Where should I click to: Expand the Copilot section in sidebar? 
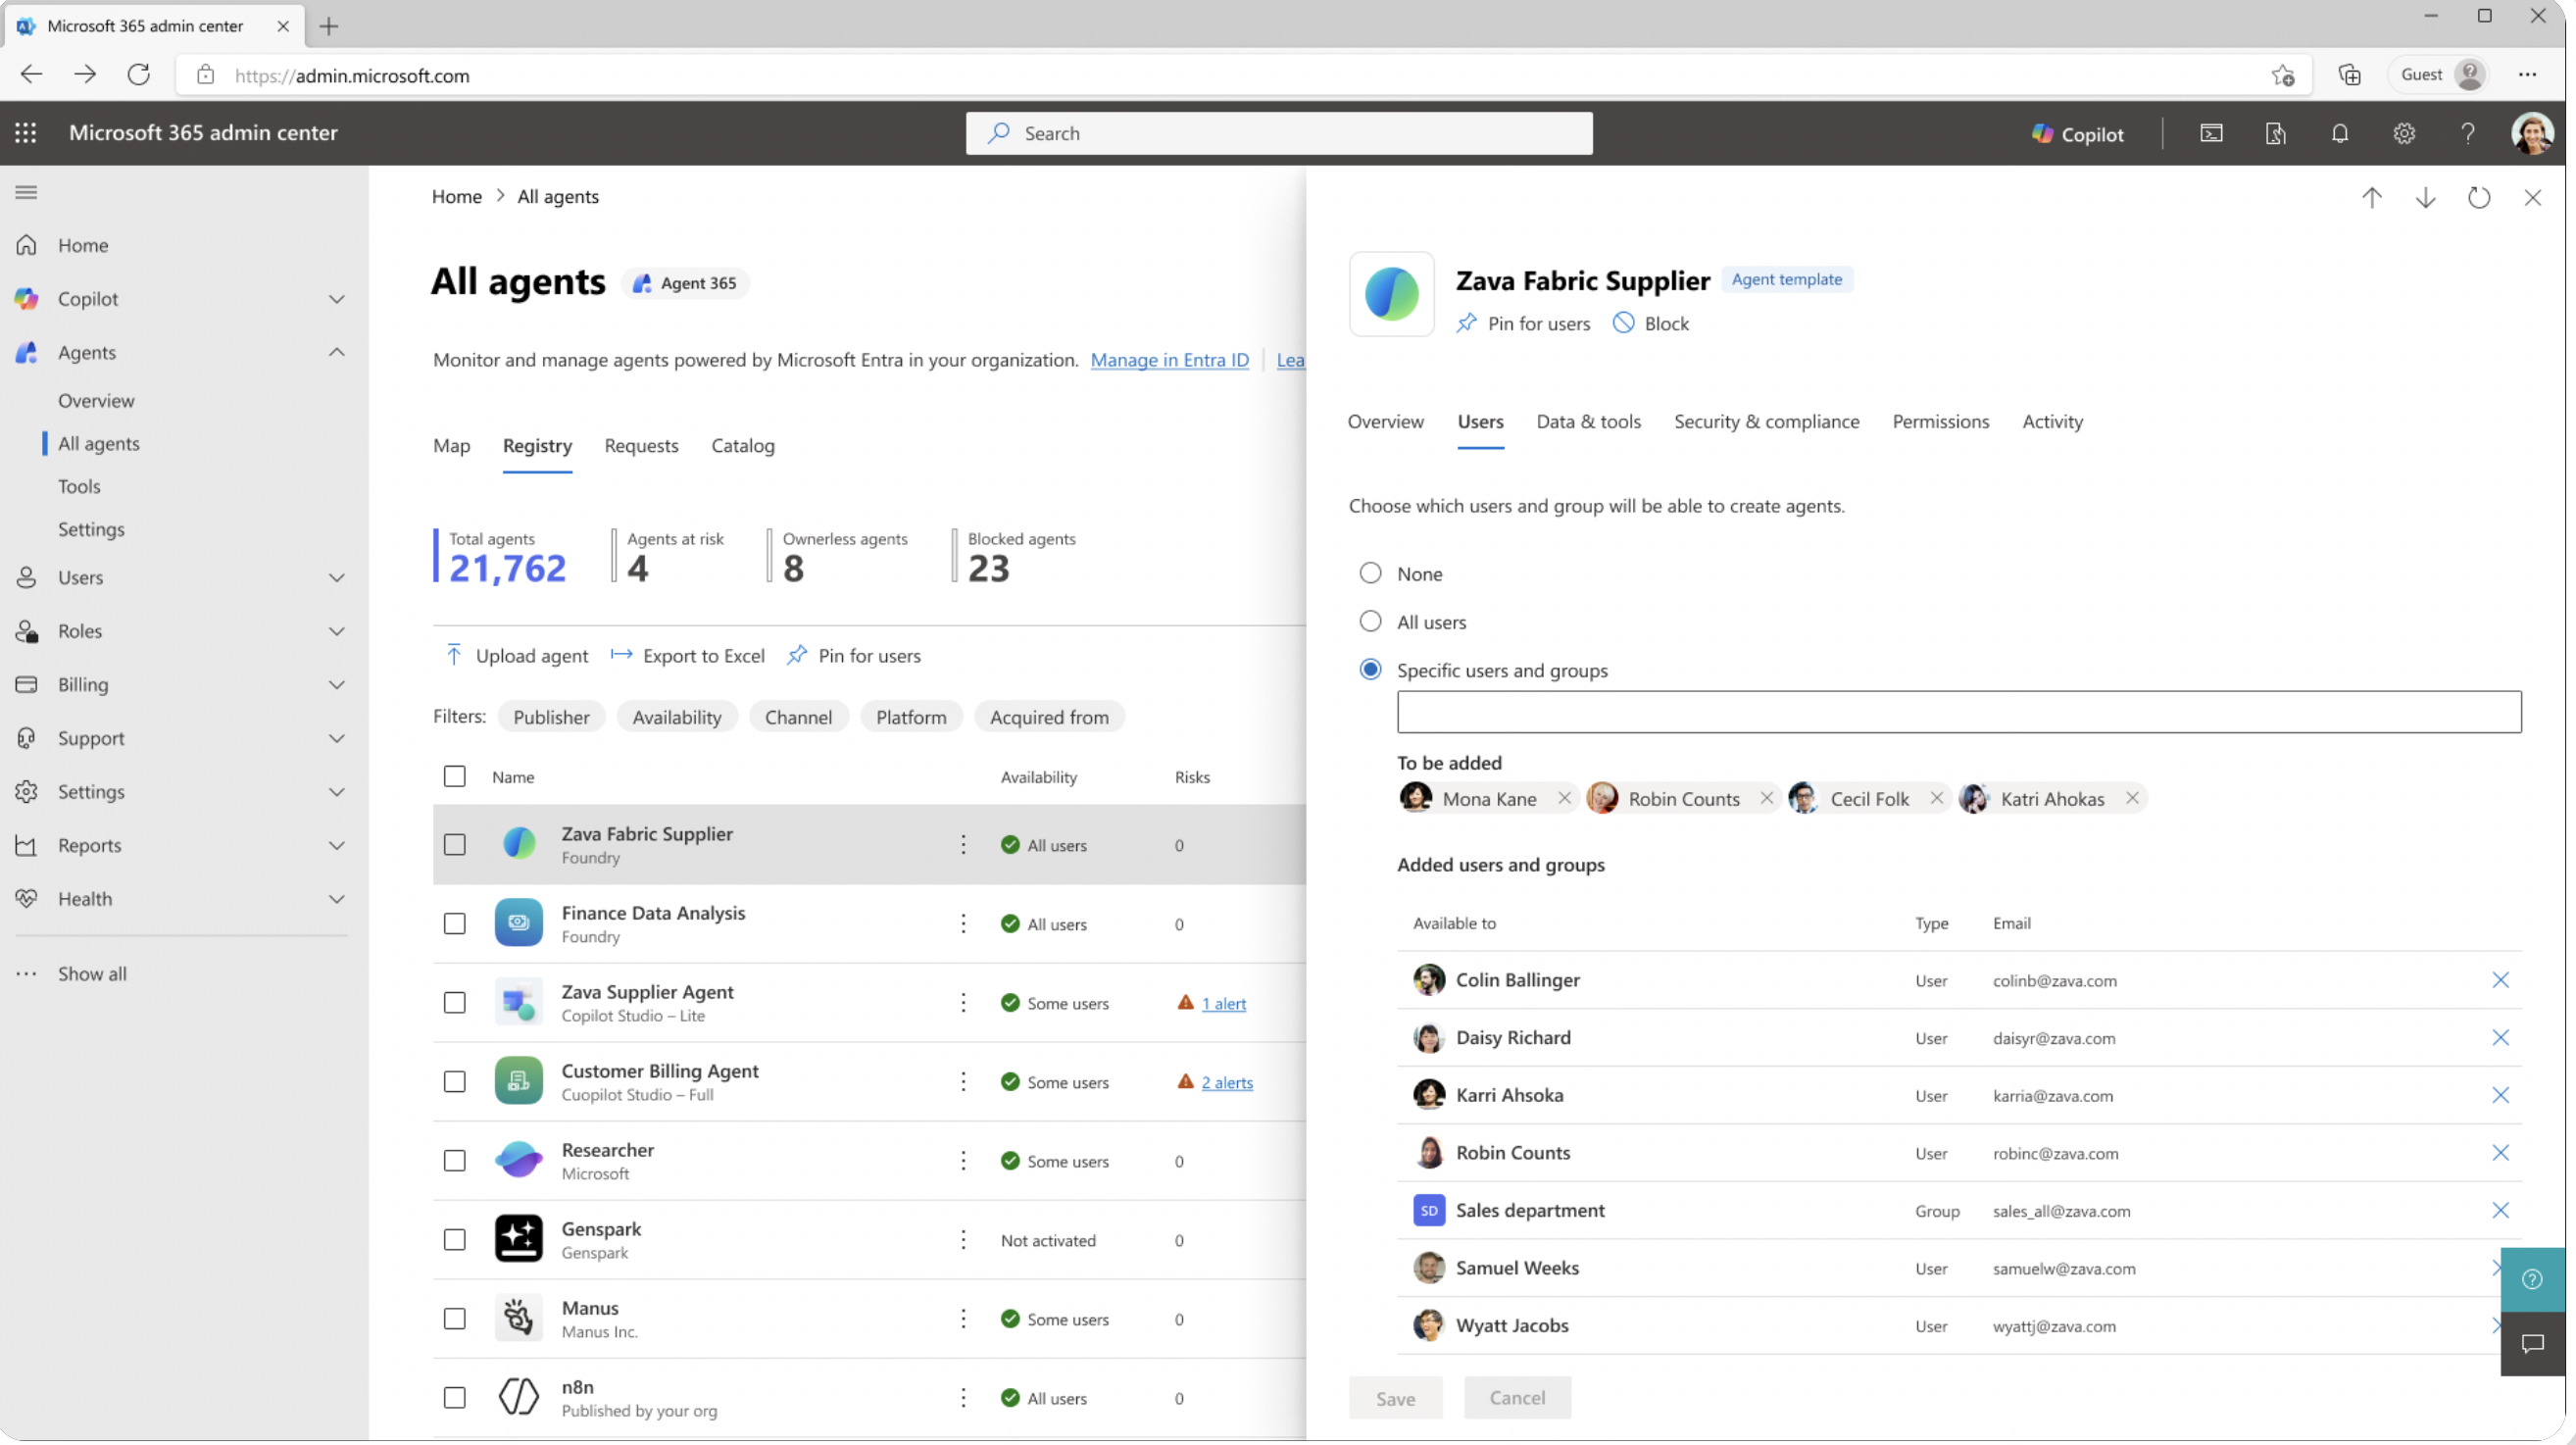pyautogui.click(x=337, y=299)
